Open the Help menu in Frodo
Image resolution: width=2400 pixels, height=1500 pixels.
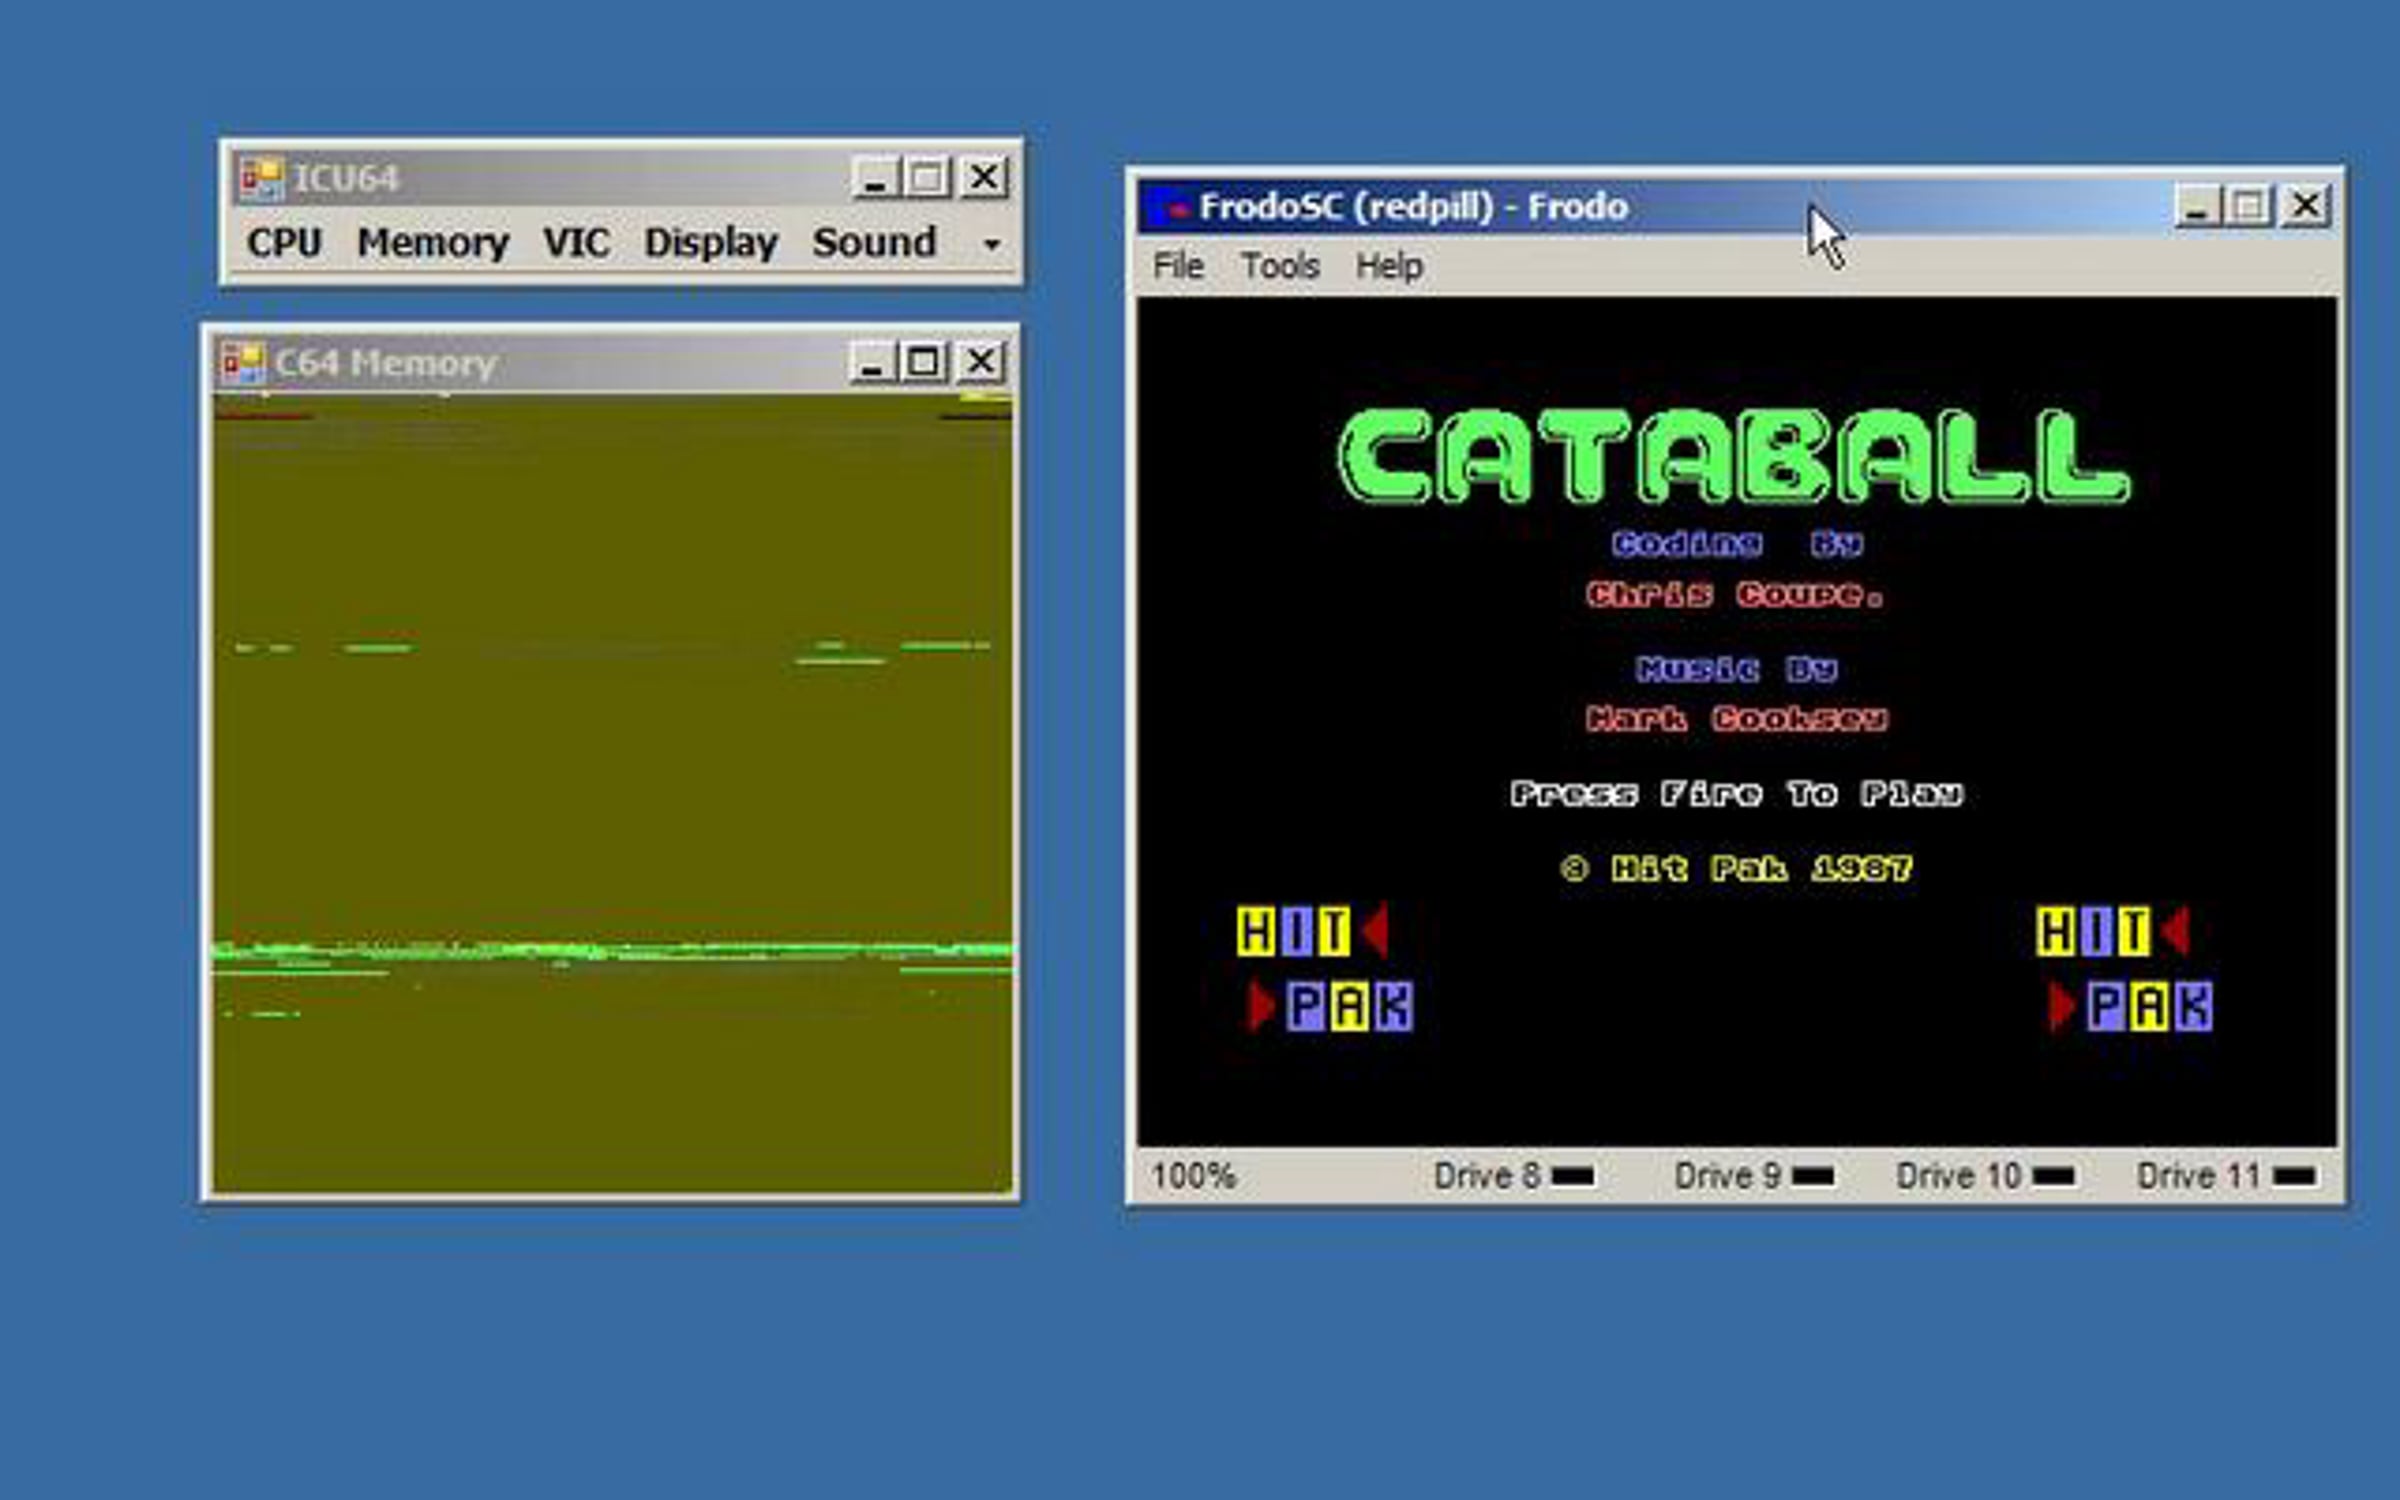1389,266
